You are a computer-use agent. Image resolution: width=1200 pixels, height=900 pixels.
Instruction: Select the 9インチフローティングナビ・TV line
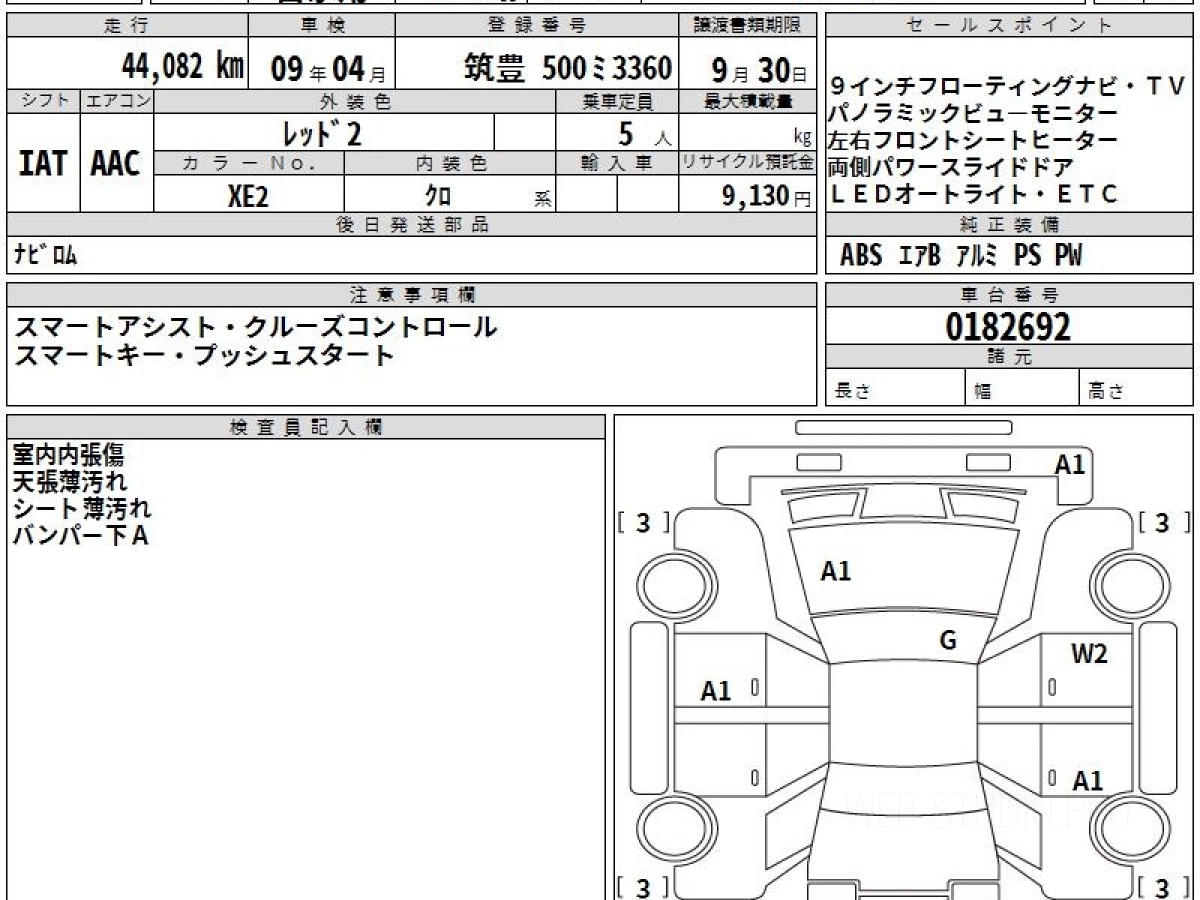click(x=1006, y=87)
